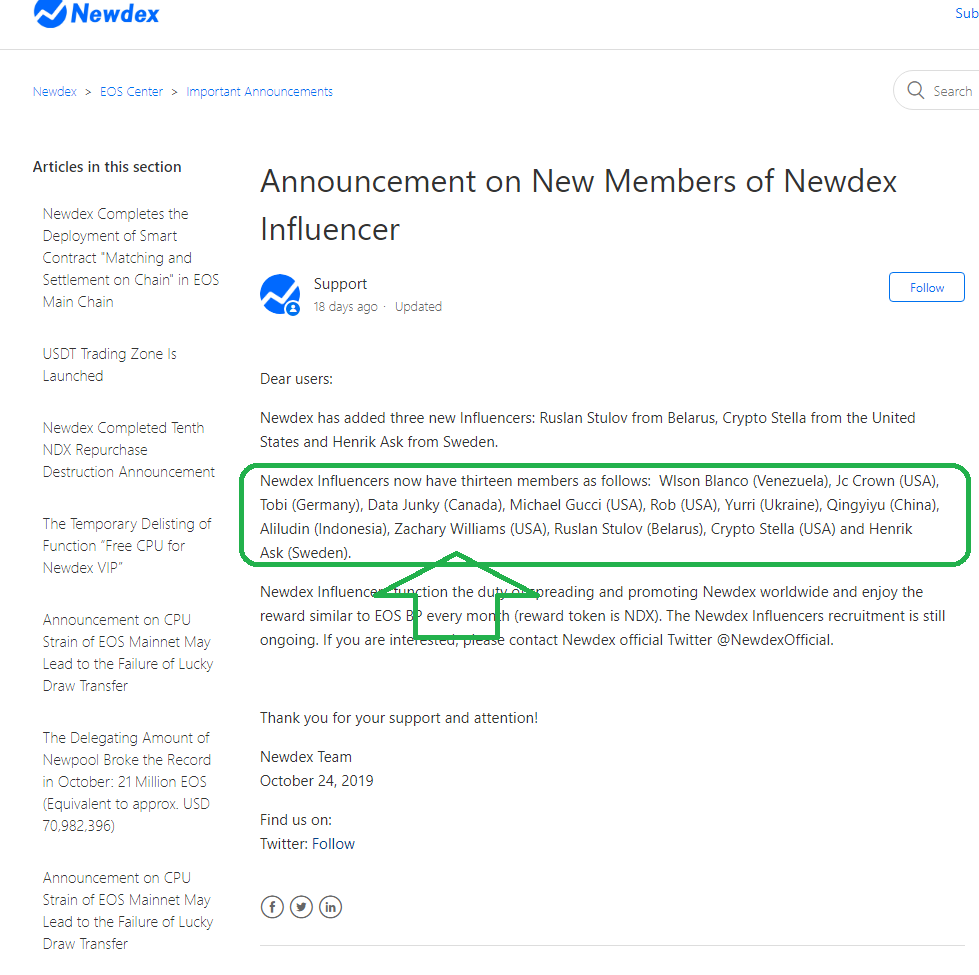Share article on Twitter icon

point(301,907)
